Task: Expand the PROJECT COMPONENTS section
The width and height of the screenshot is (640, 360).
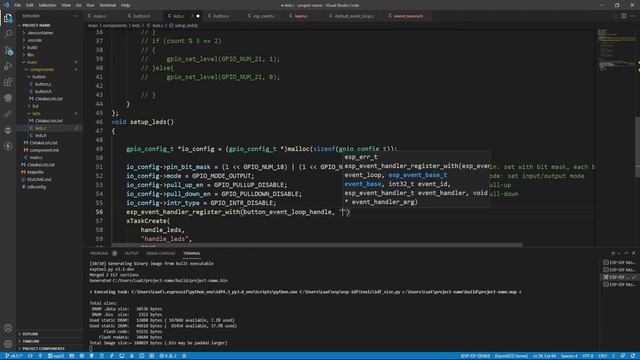Action: (43, 349)
